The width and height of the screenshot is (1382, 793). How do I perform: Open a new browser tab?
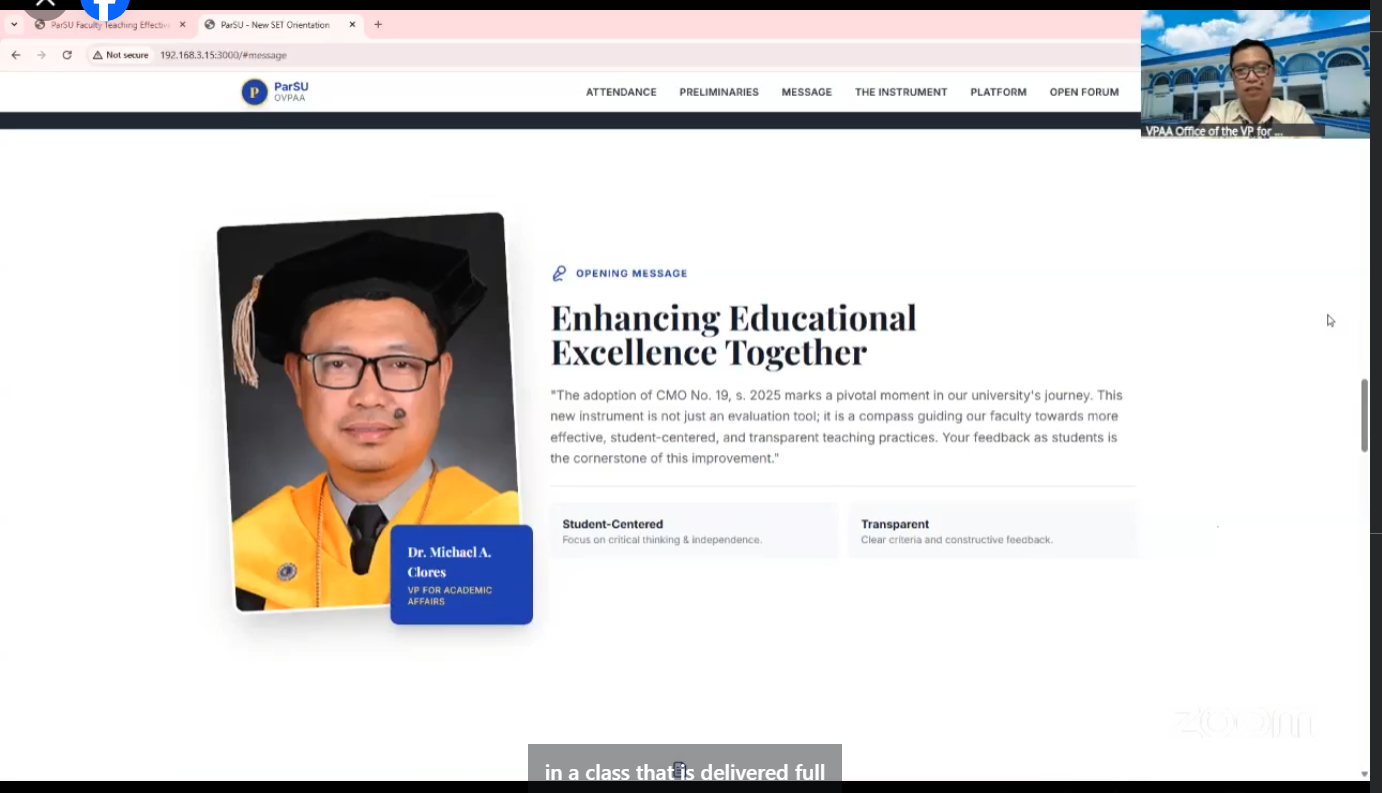coord(378,25)
